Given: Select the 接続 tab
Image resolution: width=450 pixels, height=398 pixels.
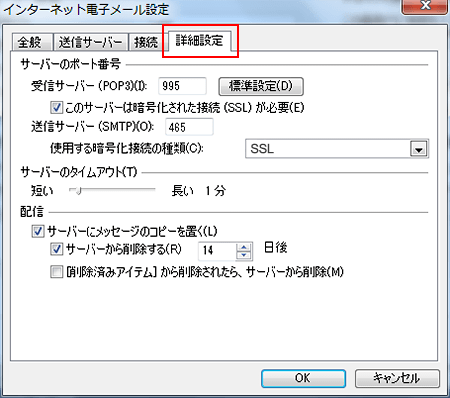Looking at the screenshot, I should coord(146,42).
